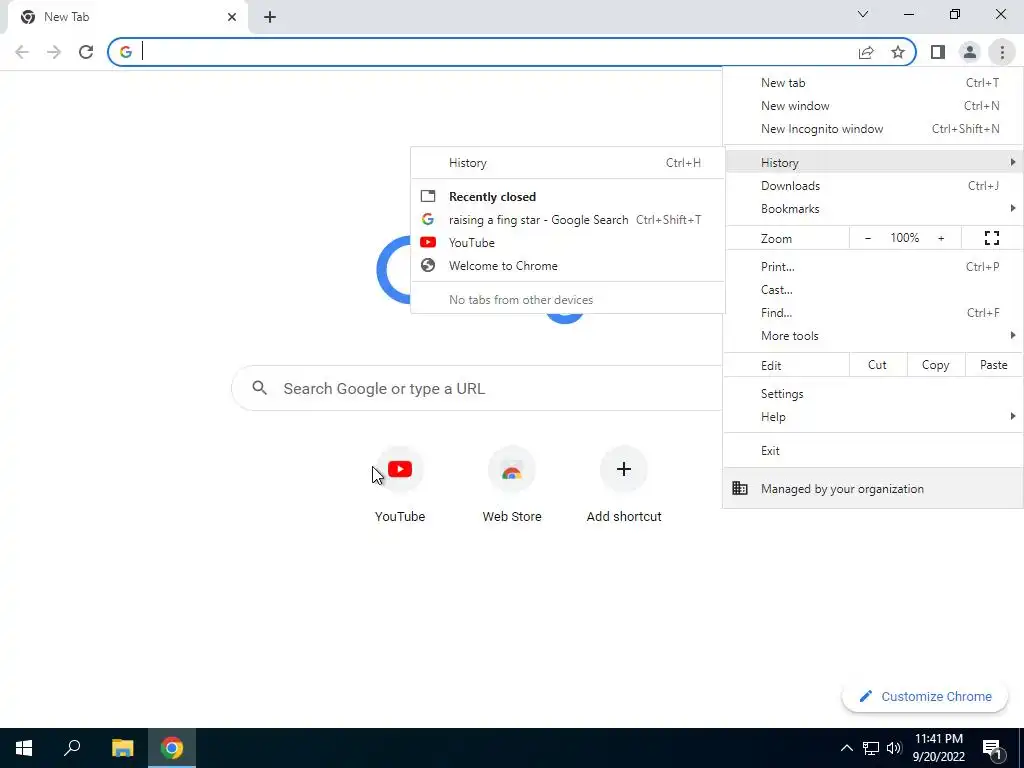Increase zoom with plus button
This screenshot has width=1024, height=768.
point(941,238)
